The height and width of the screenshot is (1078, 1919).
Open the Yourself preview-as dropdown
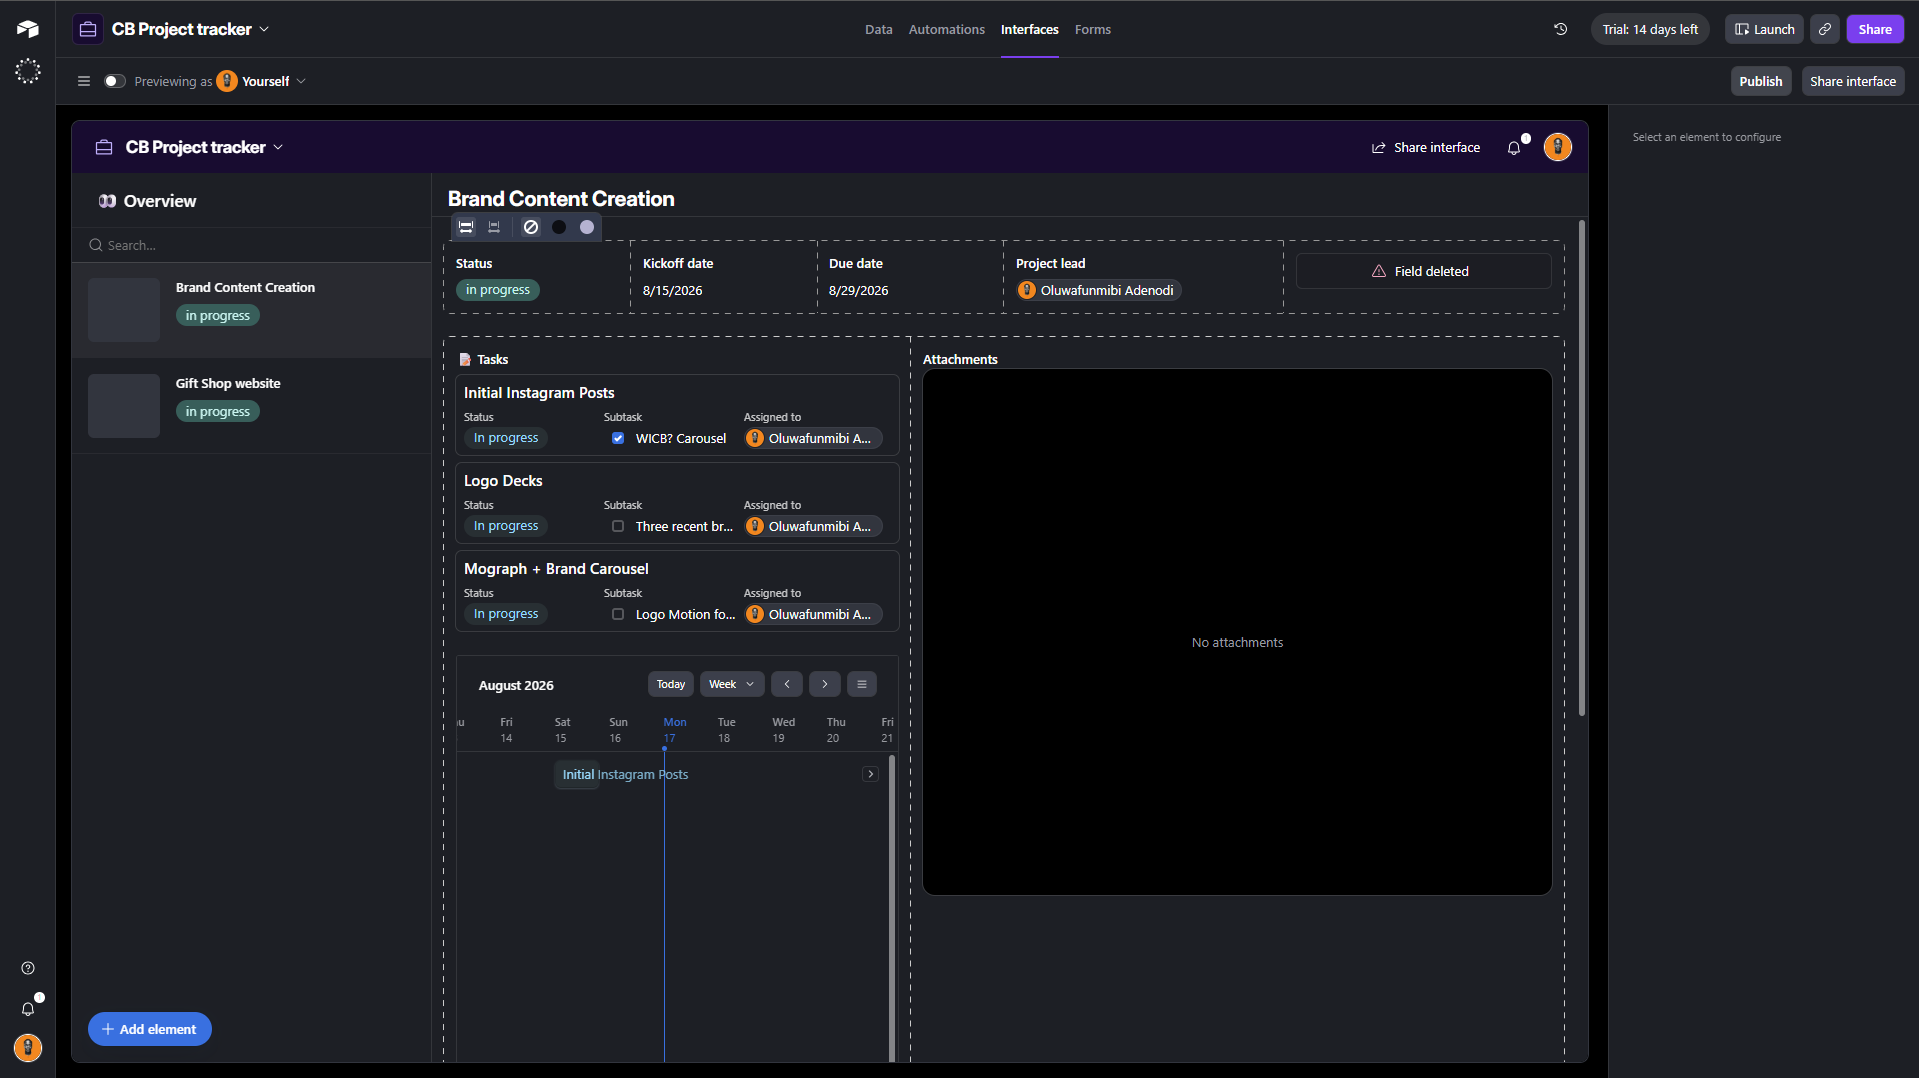tap(262, 81)
